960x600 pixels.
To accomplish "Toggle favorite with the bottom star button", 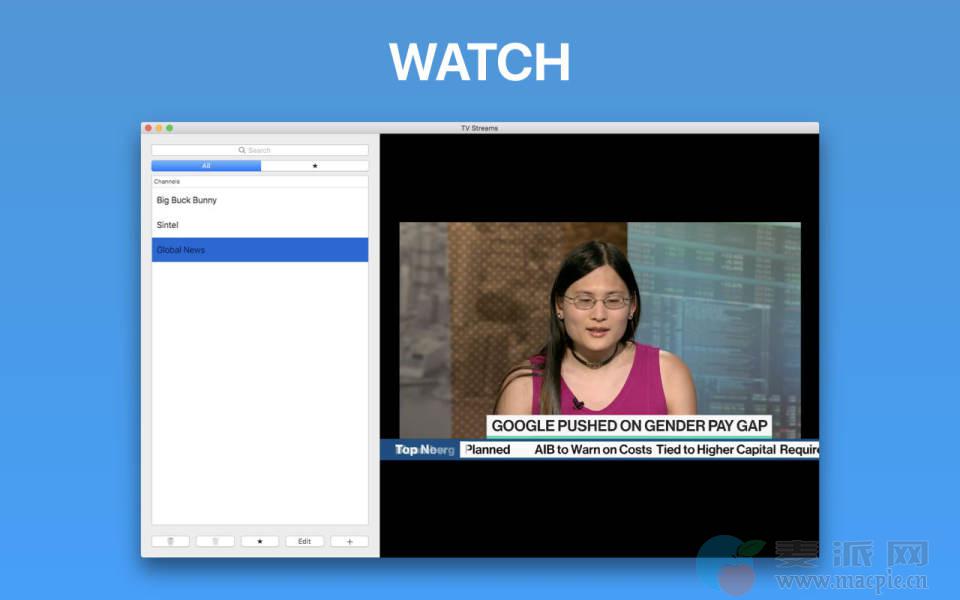I will pos(260,541).
